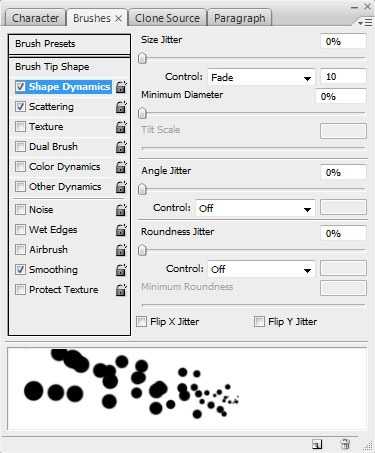Open the Size Jitter Control dropdown set to Fade

pyautogui.click(x=261, y=78)
